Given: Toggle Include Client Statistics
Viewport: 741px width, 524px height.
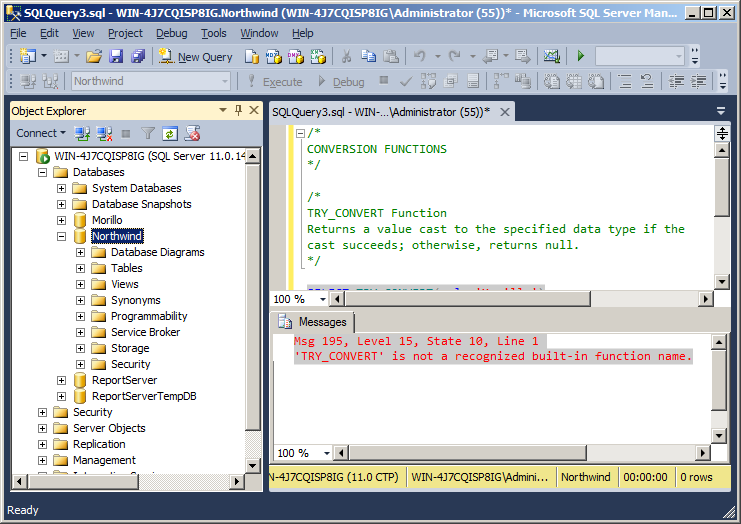Looking at the screenshot, I should 523,81.
